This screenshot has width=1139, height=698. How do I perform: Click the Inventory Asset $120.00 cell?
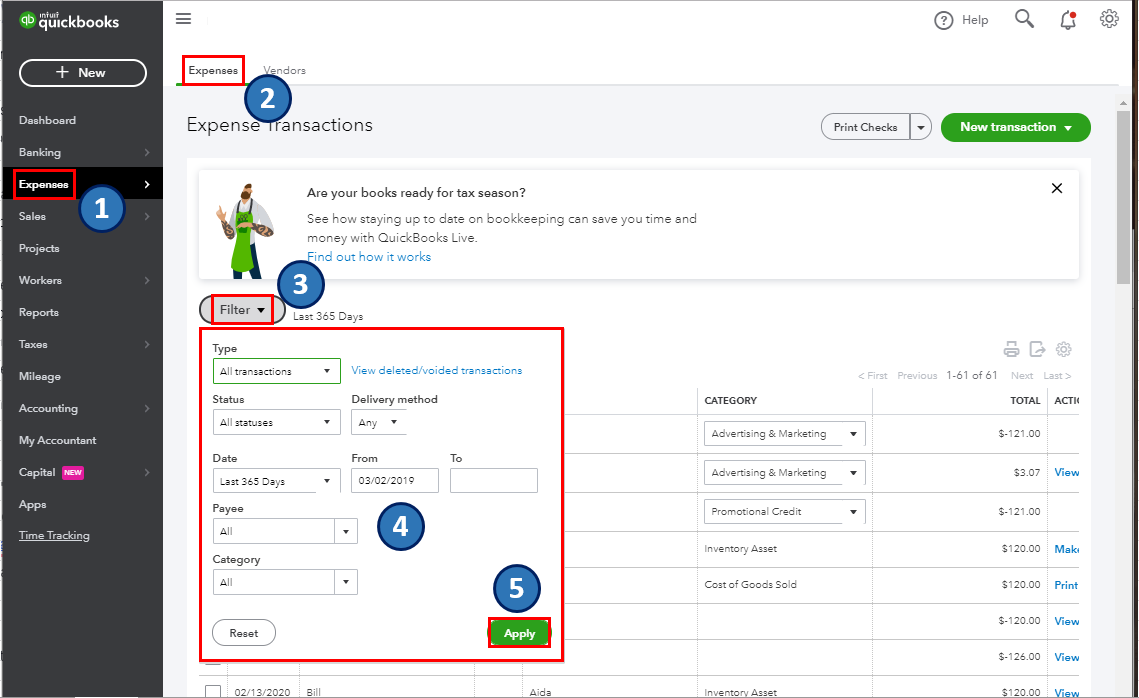740,548
